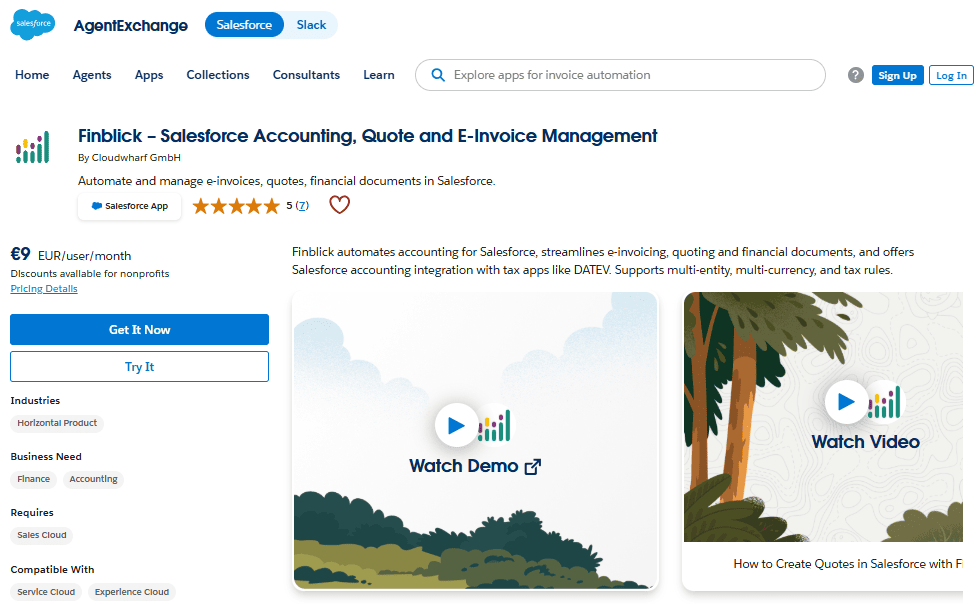The height and width of the screenshot is (604, 979).
Task: Click the Salesforce App badge
Action: click(x=129, y=206)
